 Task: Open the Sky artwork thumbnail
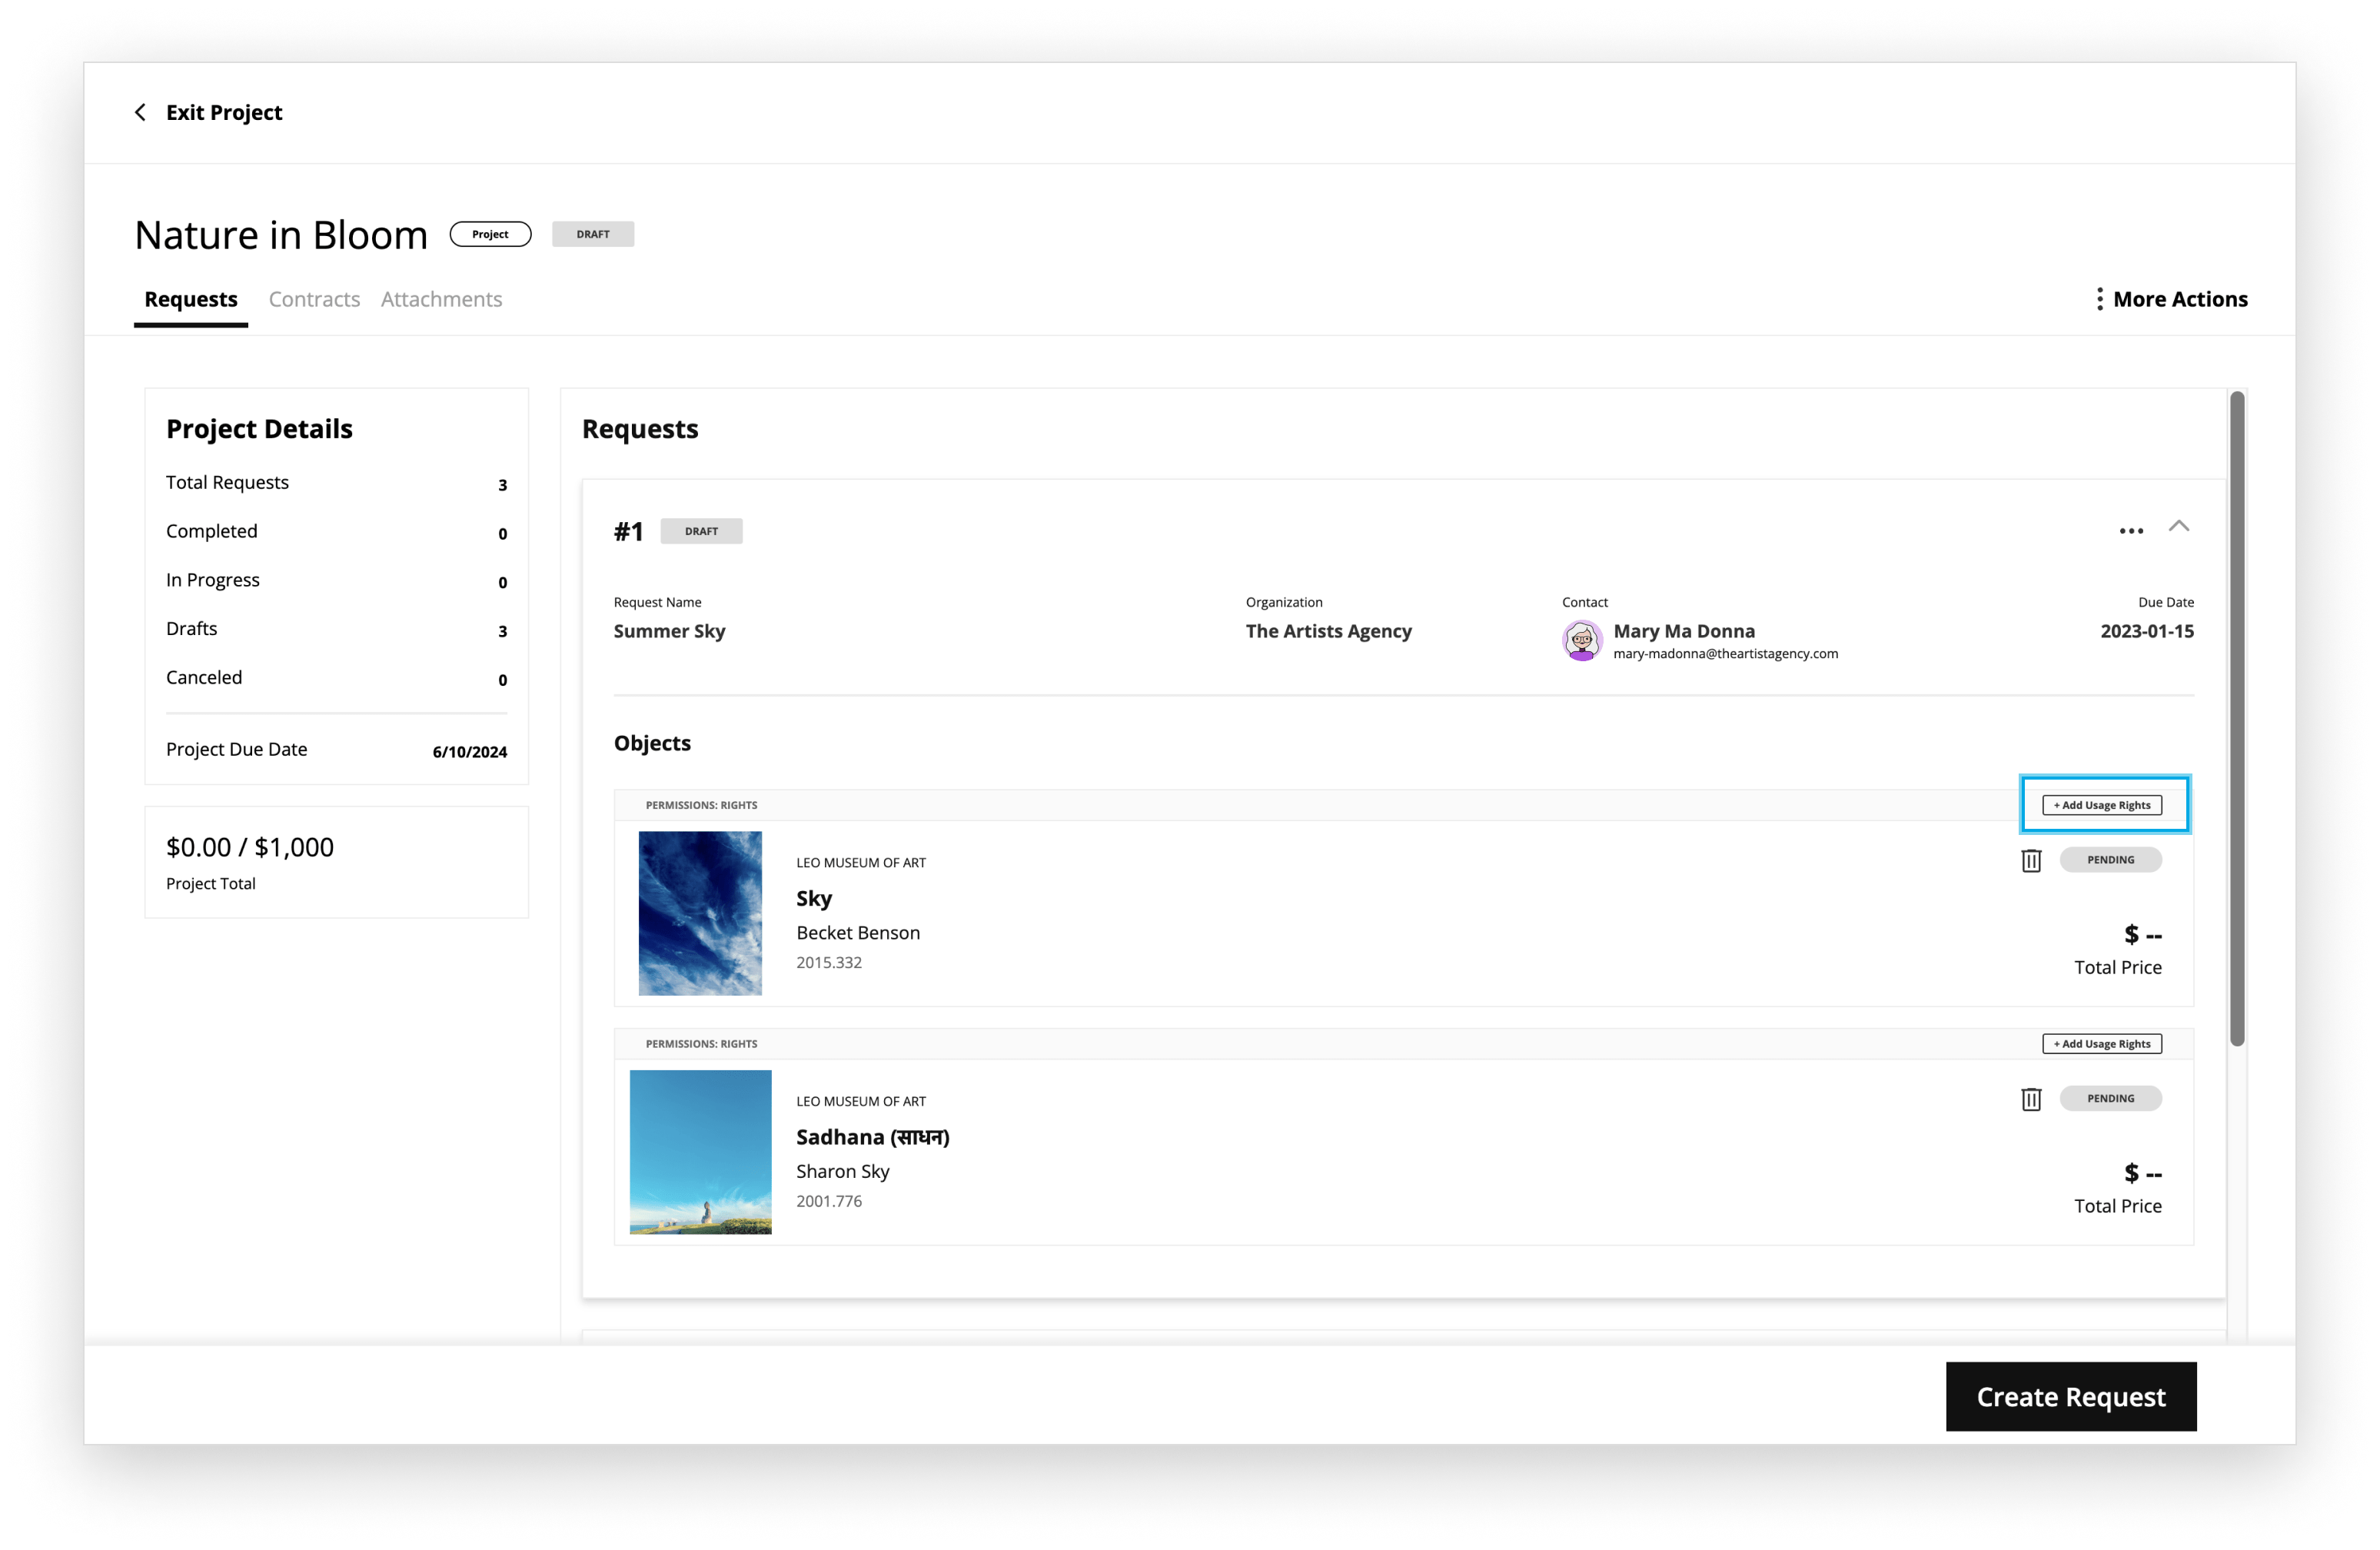(700, 913)
